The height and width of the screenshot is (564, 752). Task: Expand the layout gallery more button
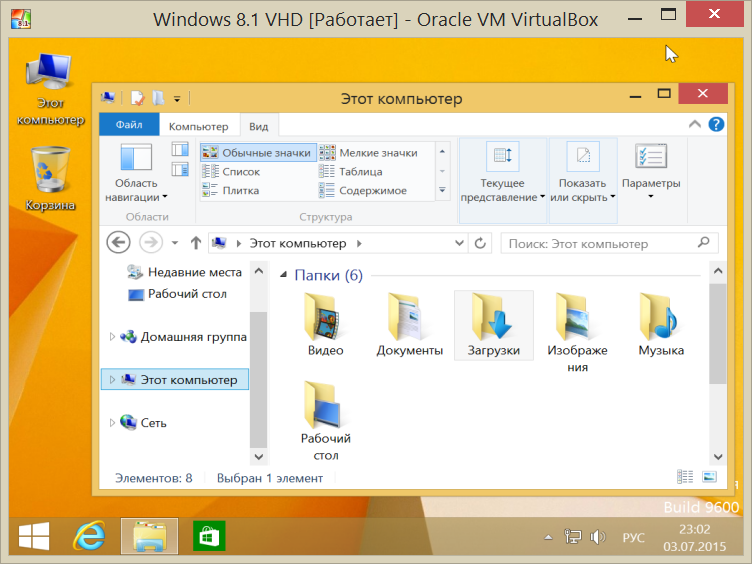point(442,190)
